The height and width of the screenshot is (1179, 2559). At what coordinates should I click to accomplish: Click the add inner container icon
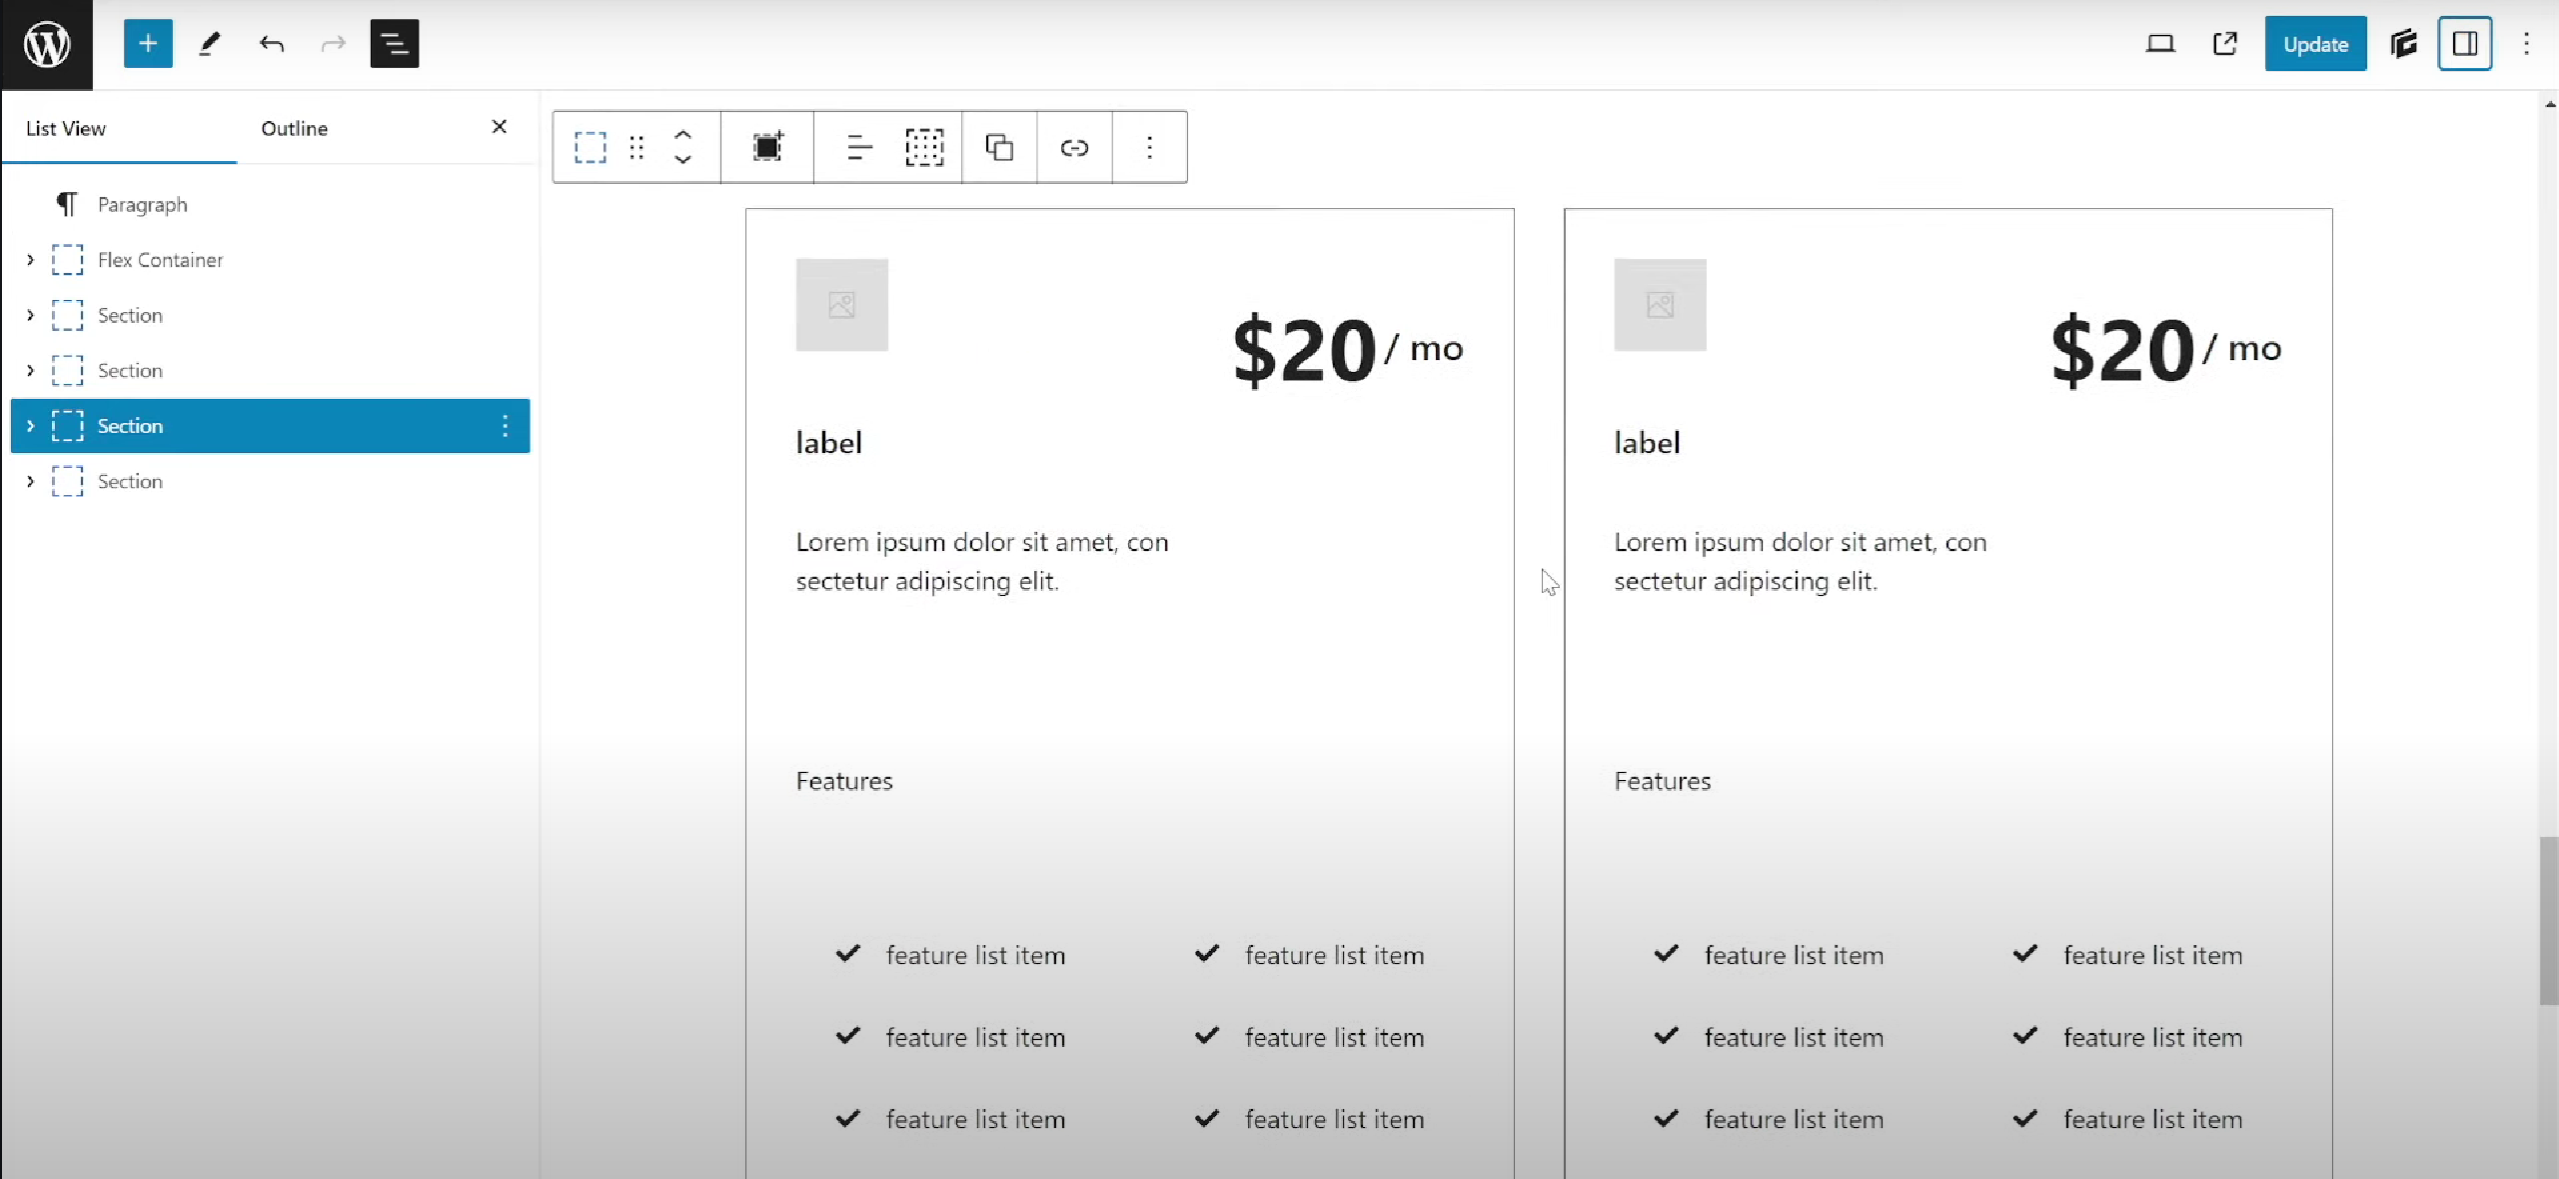(x=767, y=148)
